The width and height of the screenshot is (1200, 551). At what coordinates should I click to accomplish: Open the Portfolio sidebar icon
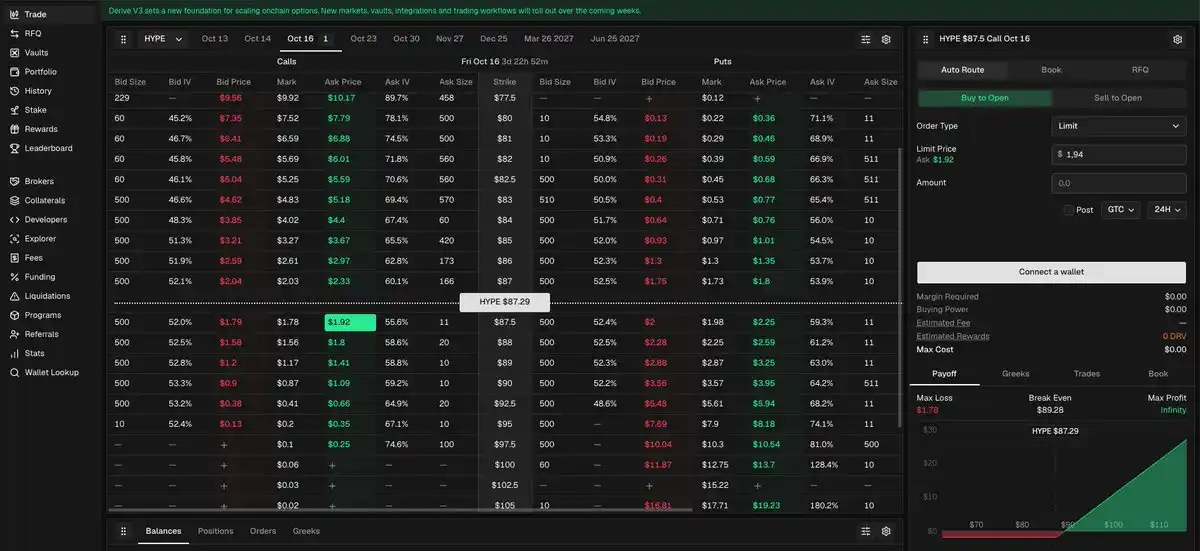tap(14, 72)
